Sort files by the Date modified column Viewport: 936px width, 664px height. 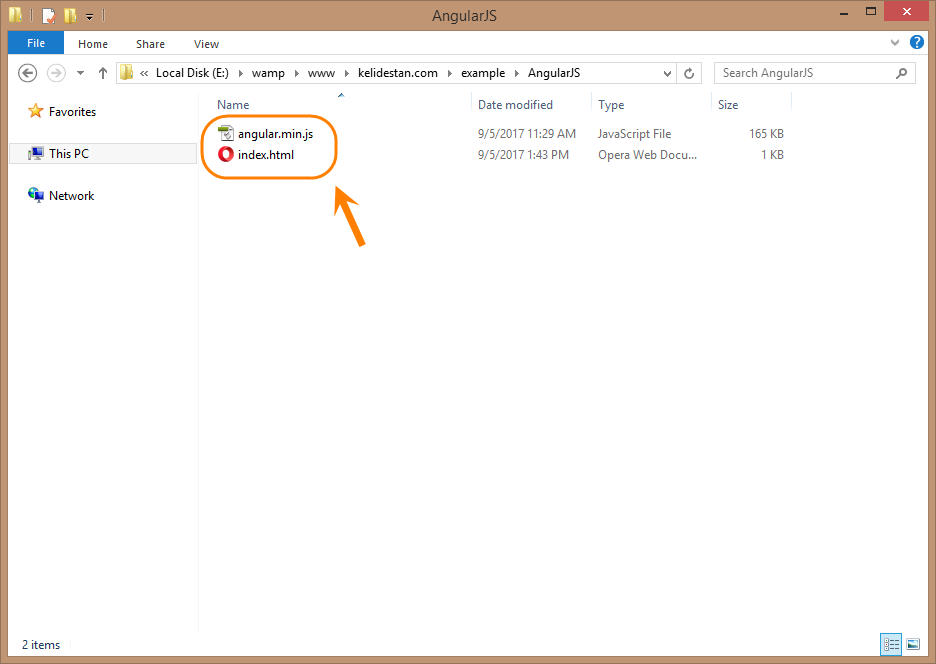pos(515,104)
